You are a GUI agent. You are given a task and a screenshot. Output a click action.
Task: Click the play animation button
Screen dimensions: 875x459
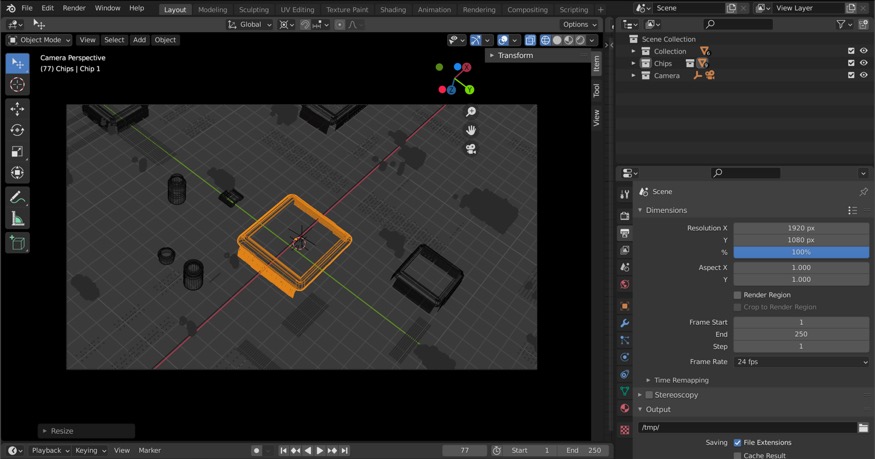tap(320, 451)
